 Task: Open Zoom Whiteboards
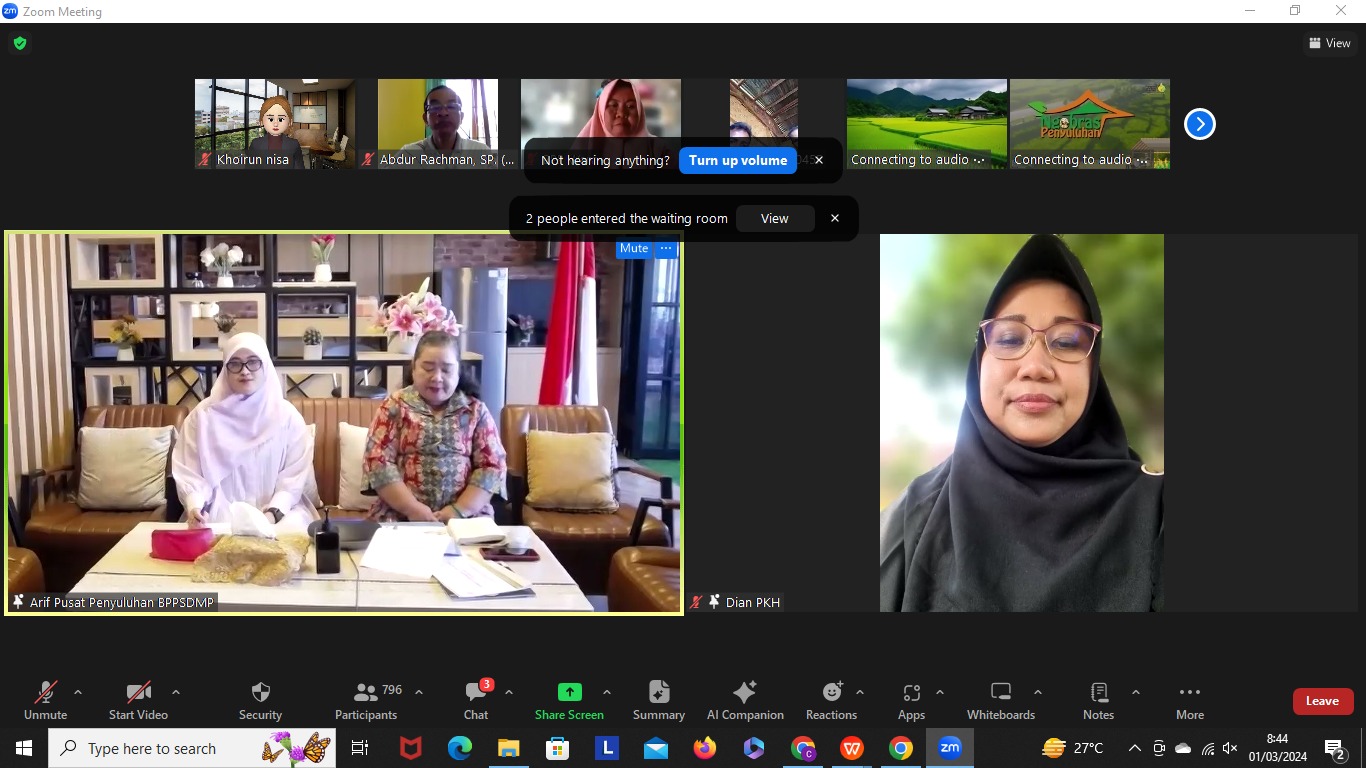(x=1000, y=692)
